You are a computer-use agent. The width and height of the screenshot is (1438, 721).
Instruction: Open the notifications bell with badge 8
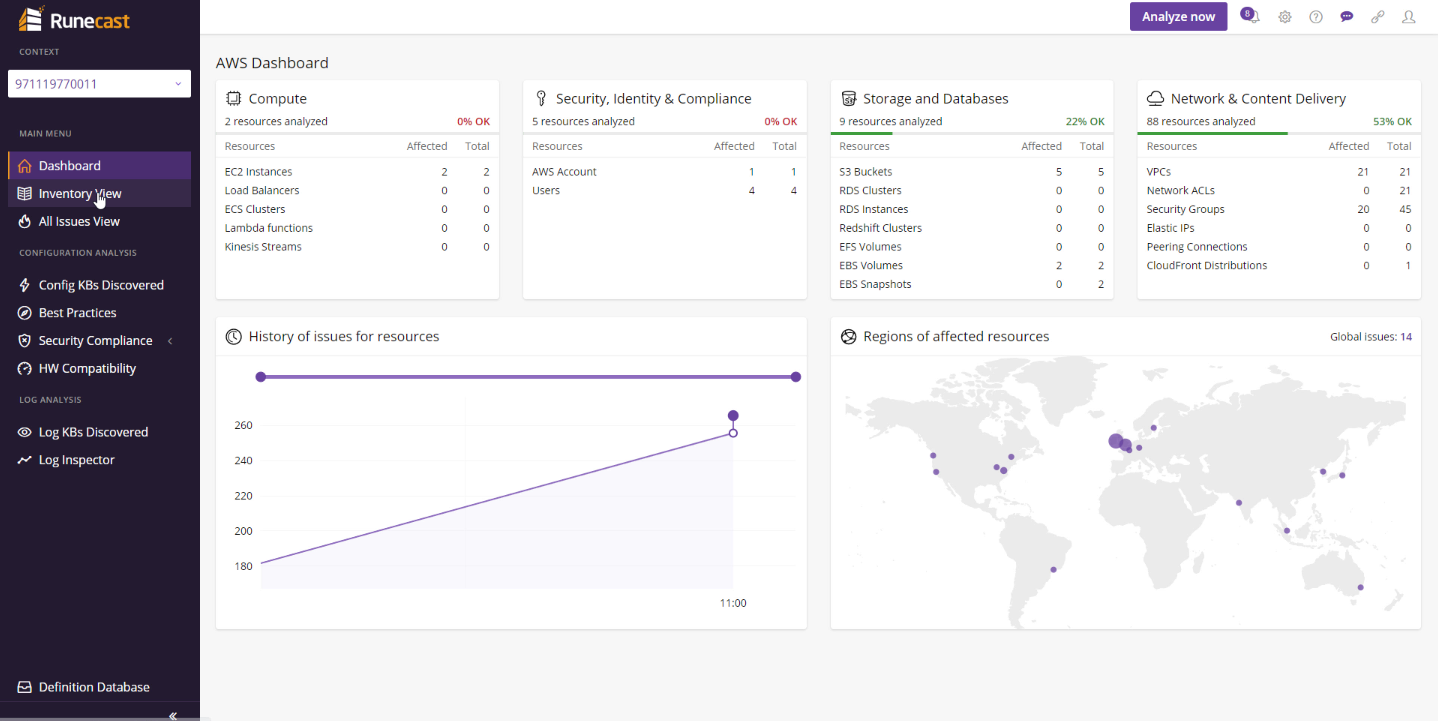click(x=1250, y=16)
